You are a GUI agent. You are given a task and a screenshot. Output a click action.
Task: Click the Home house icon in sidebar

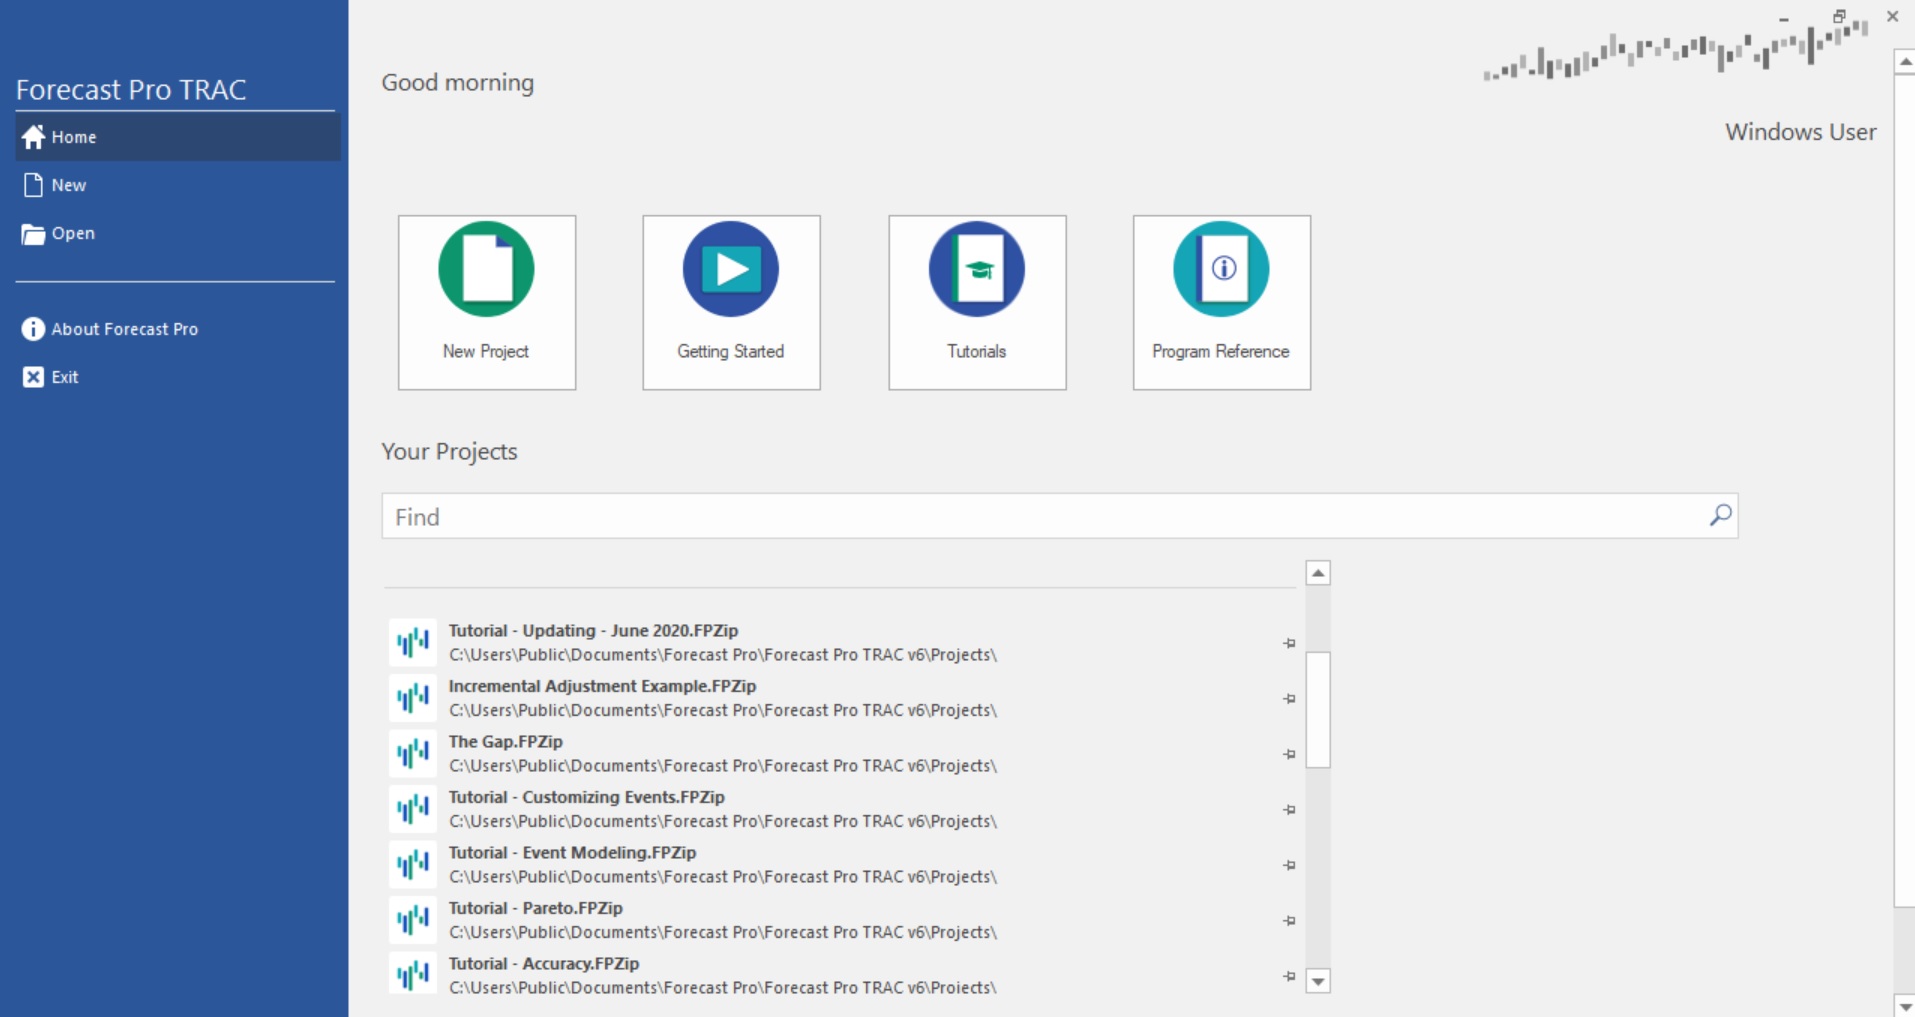33,137
